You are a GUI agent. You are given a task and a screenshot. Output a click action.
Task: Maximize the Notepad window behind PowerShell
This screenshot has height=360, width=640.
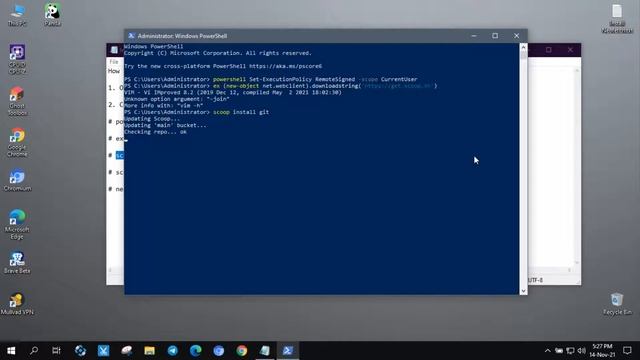click(x=549, y=50)
